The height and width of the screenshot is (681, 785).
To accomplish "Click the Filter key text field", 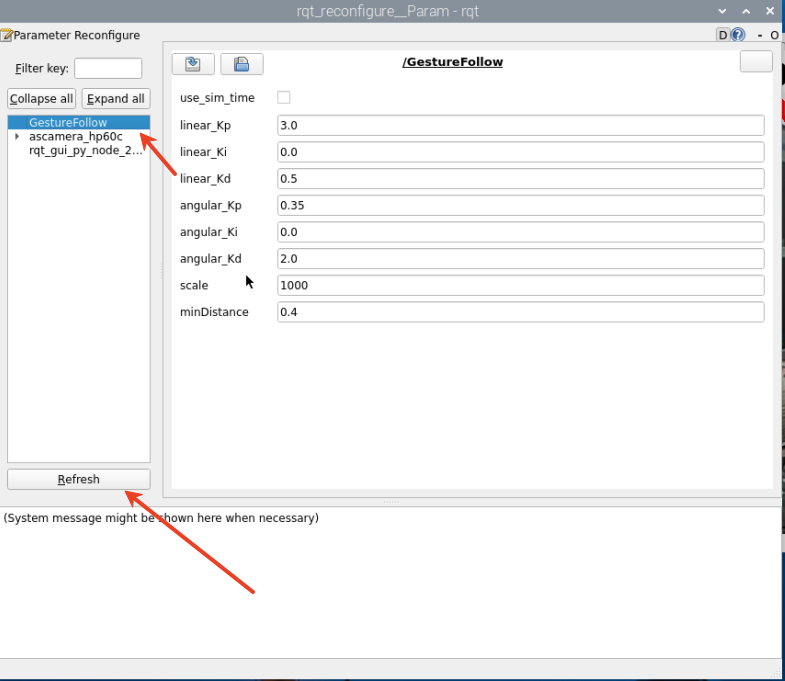I will (x=108, y=68).
